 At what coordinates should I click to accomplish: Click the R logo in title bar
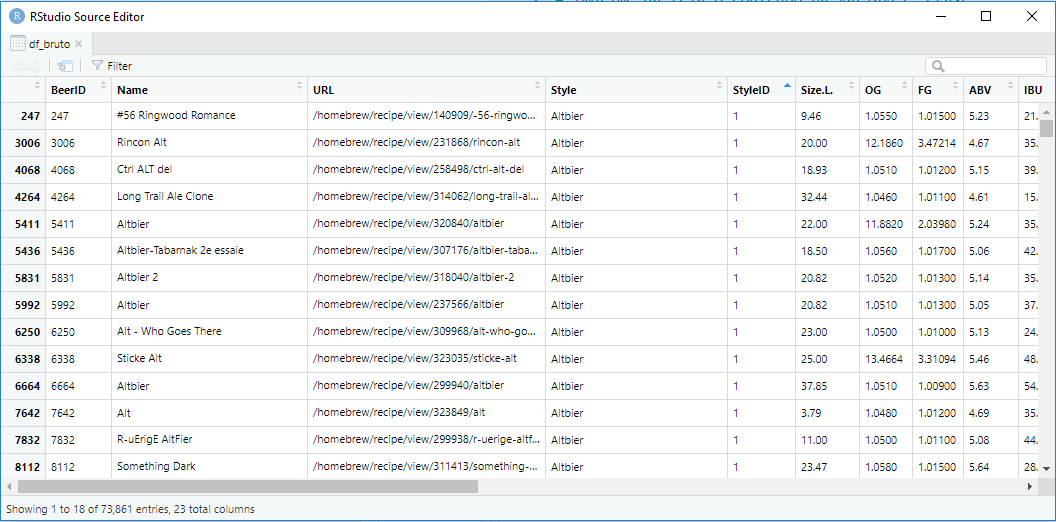17,16
